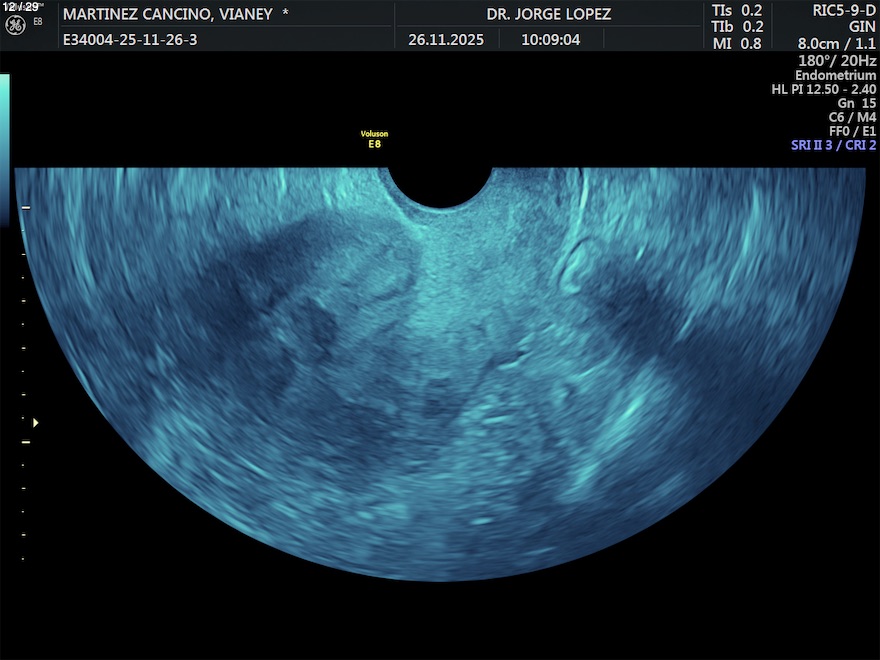Click the exam date 26.11.2025
The height and width of the screenshot is (660, 880).
click(x=446, y=40)
